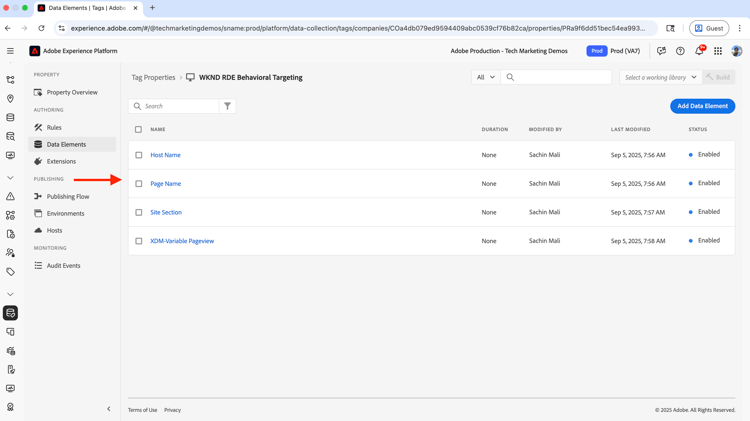
Task: Click the hamburger menu icon
Action: (x=10, y=51)
